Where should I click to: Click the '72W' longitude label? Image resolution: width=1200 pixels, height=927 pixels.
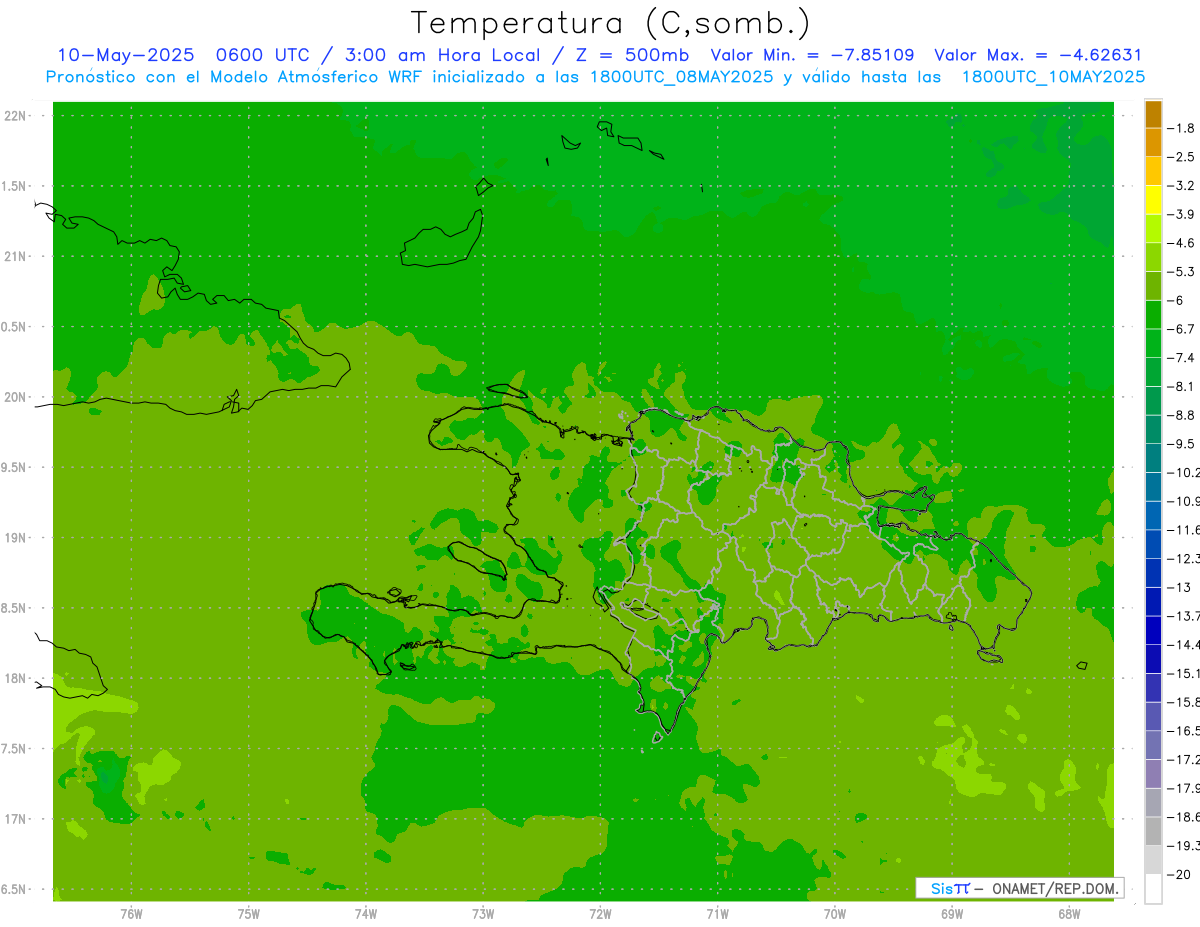pos(600,913)
